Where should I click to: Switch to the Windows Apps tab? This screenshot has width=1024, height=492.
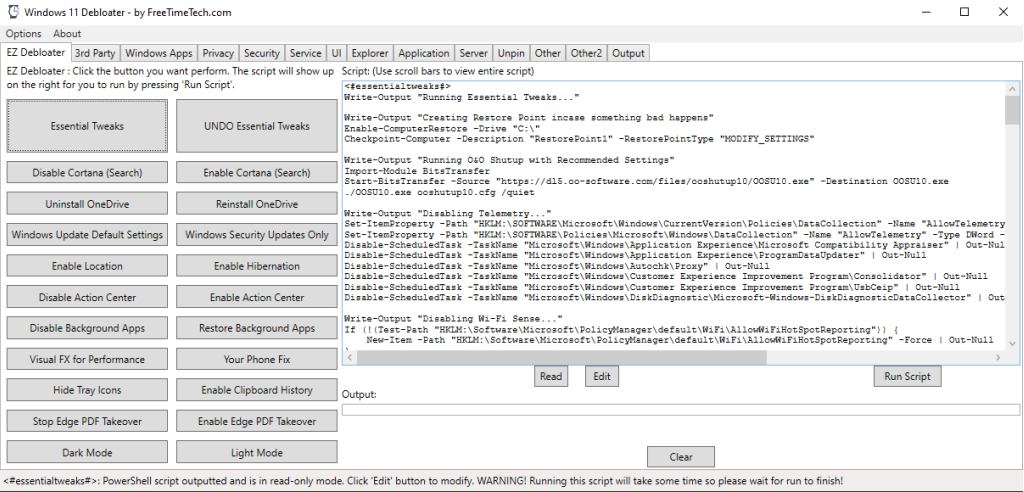(159, 54)
